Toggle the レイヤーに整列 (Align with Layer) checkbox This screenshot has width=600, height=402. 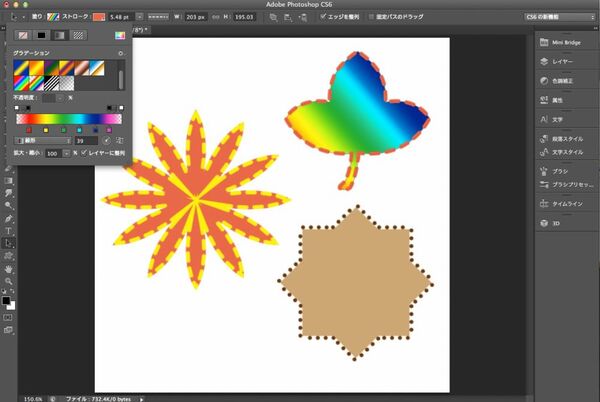84,153
